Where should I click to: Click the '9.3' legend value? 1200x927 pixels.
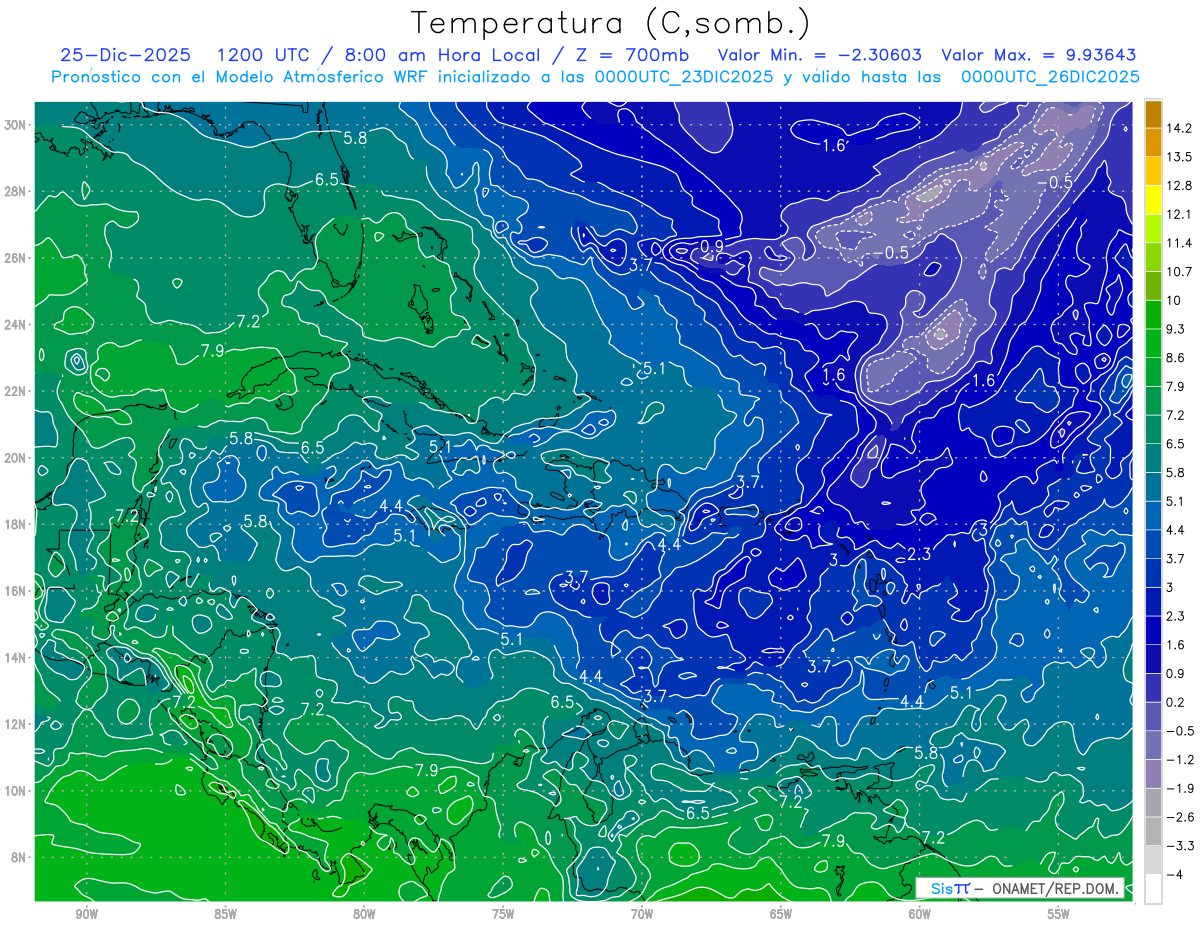click(1176, 329)
